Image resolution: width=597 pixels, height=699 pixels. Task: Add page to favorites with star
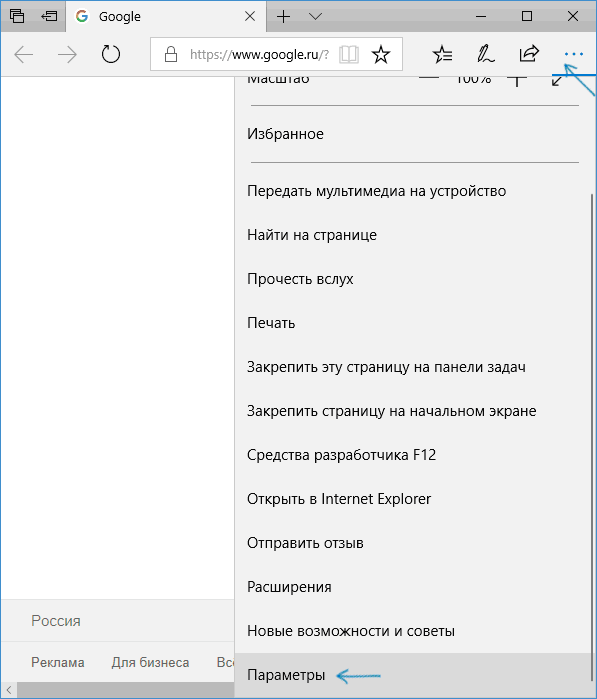pyautogui.click(x=381, y=54)
